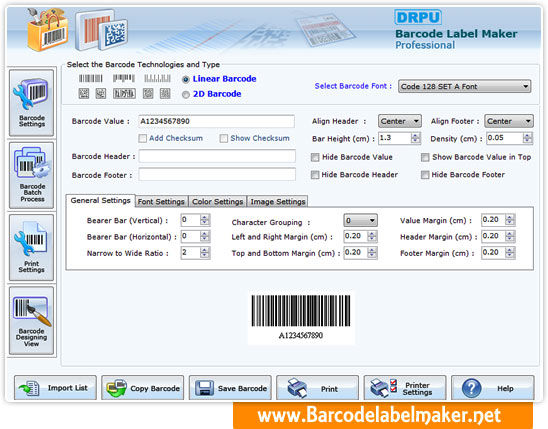
Task: Open the Character Grouping dropdown
Action: [x=360, y=220]
